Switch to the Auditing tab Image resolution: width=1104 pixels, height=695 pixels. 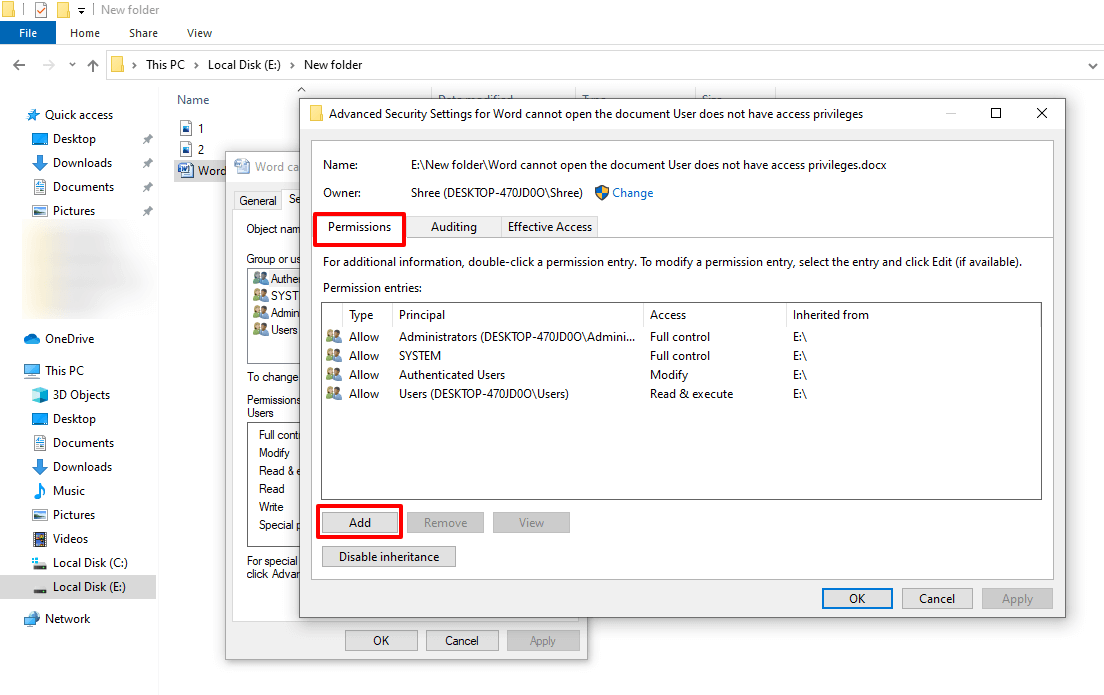453,227
